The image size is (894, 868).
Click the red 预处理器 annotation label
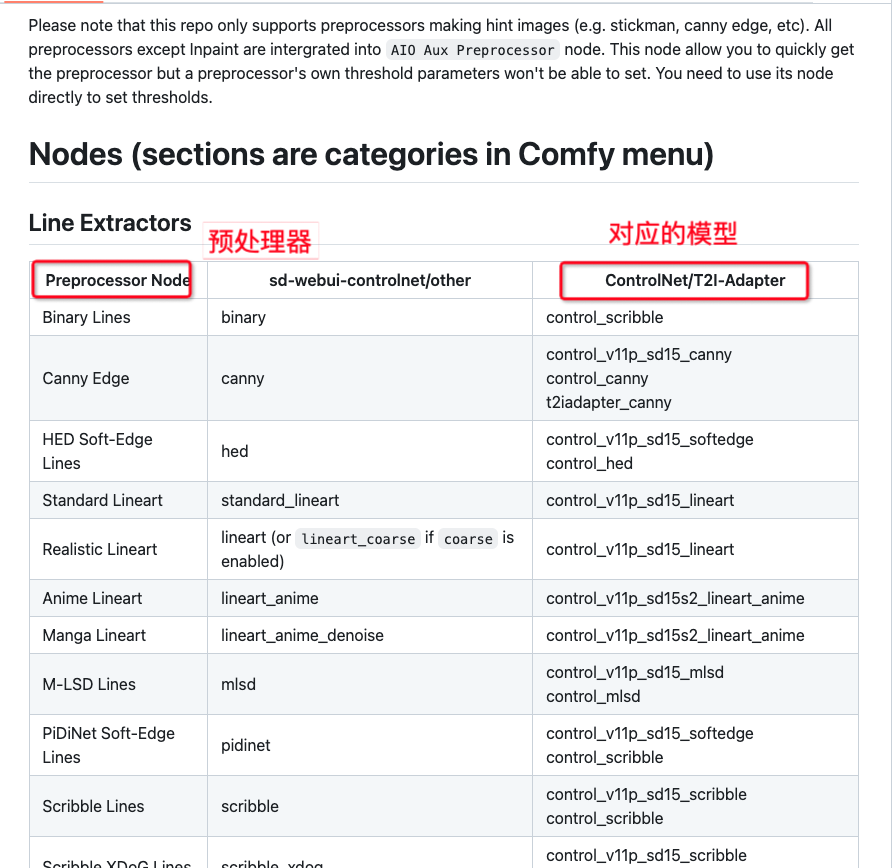(260, 241)
